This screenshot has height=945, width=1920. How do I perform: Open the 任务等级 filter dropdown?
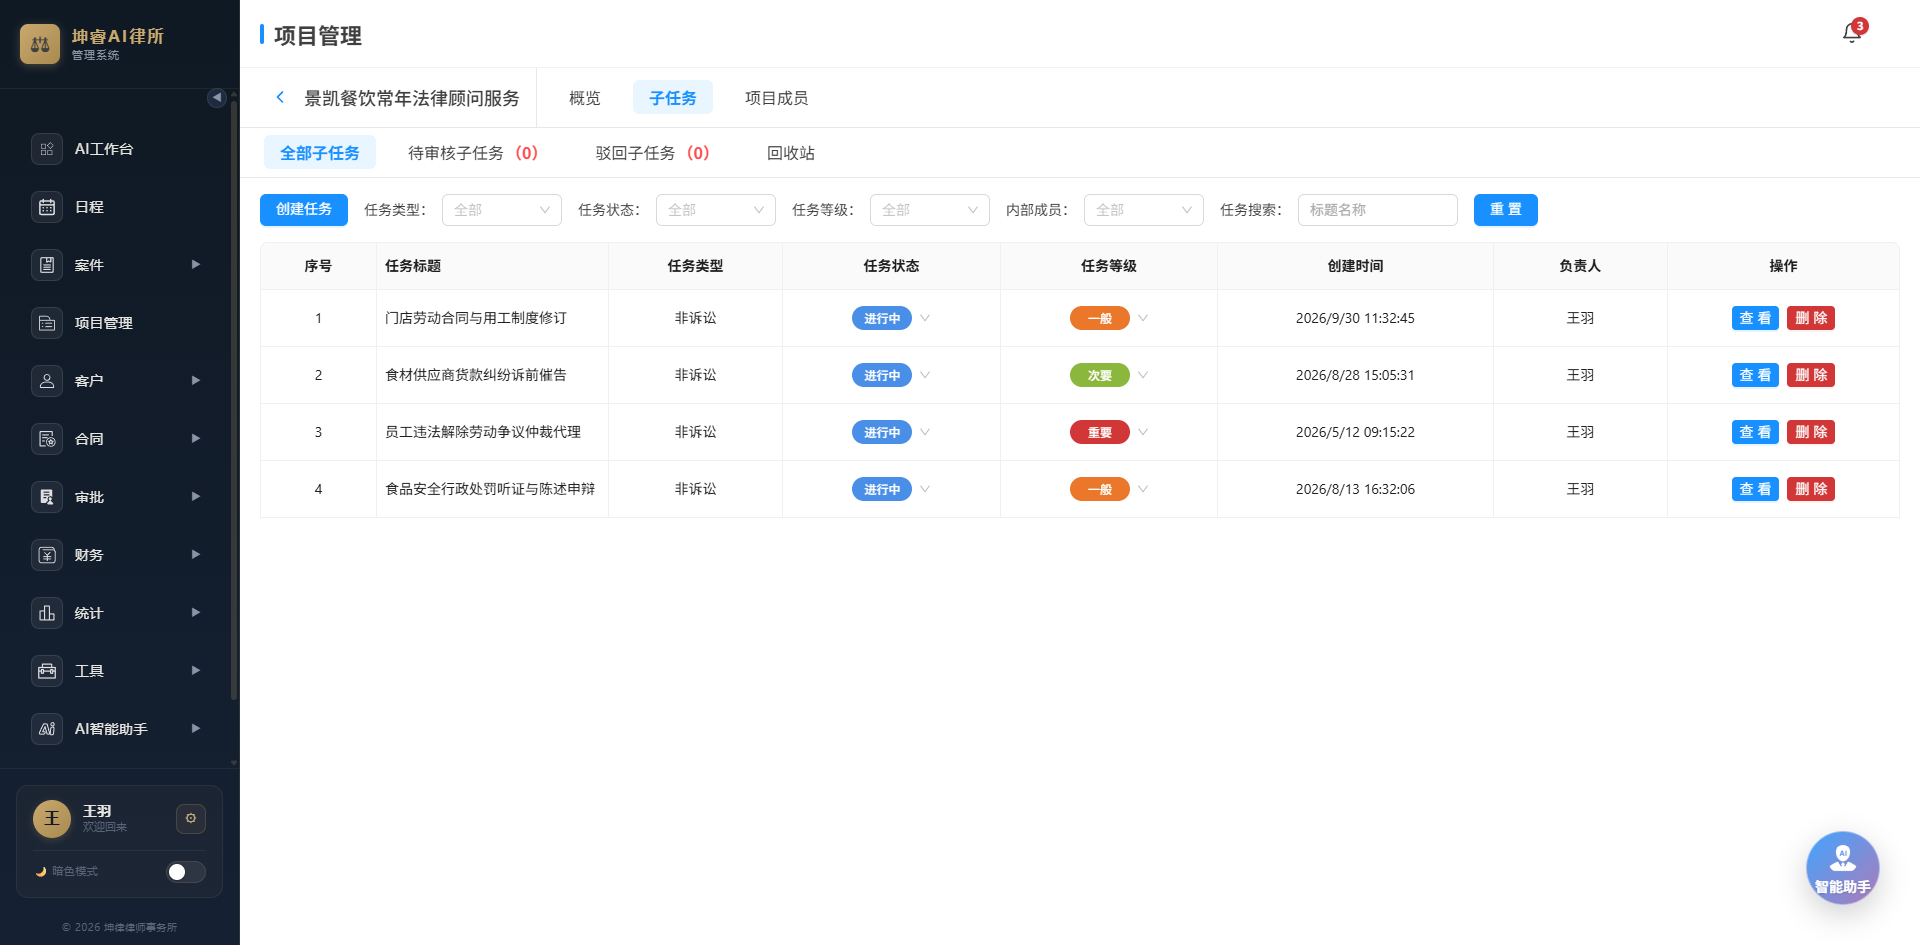[x=930, y=210]
